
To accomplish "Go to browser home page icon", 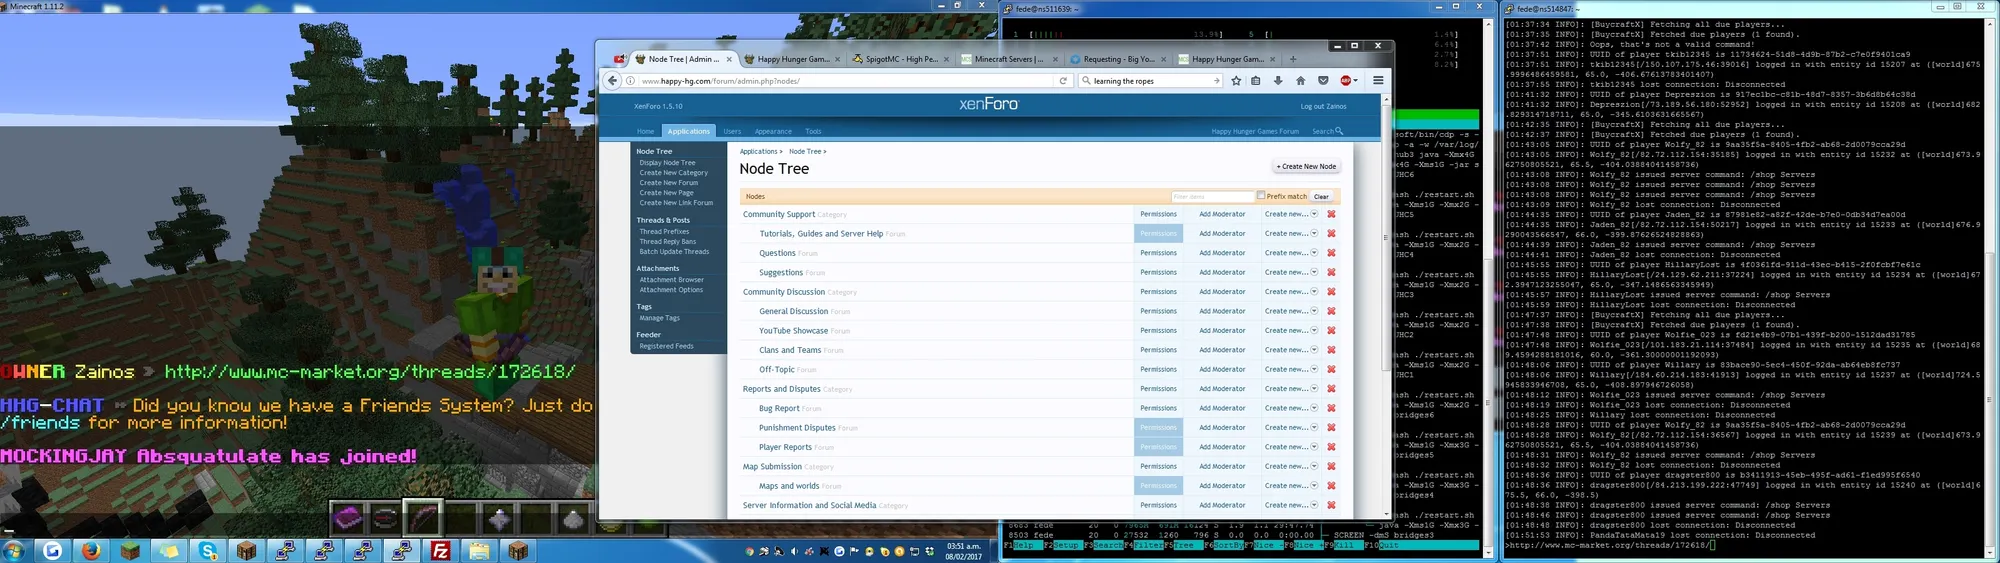I will coord(1300,81).
